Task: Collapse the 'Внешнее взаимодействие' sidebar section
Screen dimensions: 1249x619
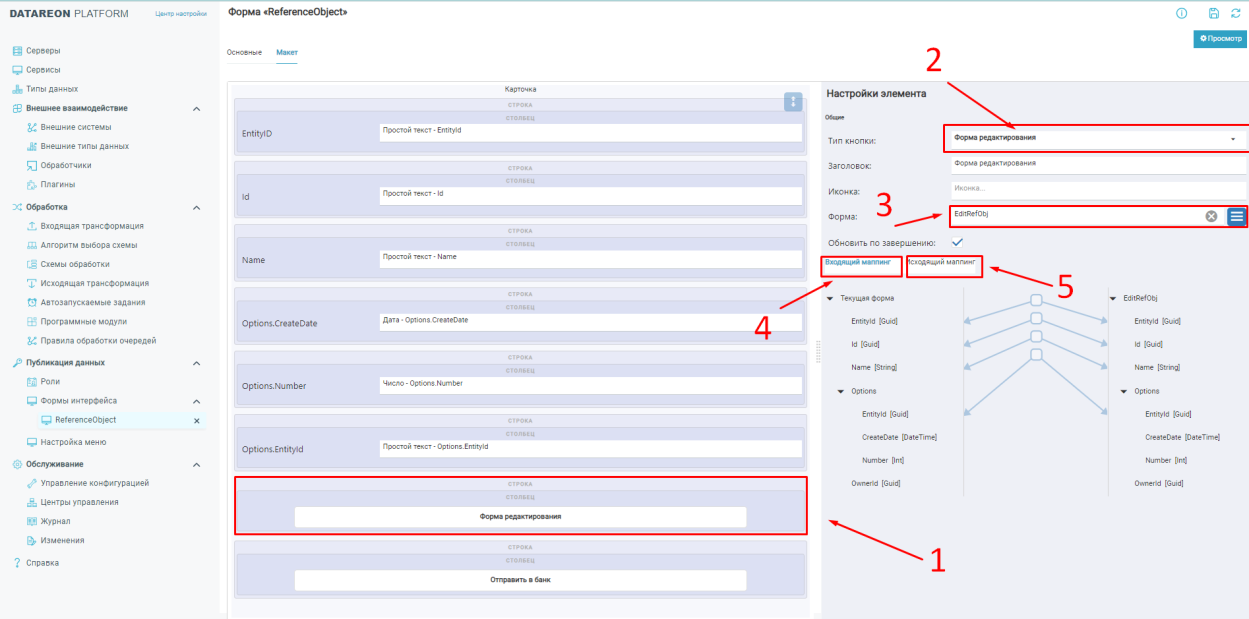Action: pyautogui.click(x=196, y=108)
